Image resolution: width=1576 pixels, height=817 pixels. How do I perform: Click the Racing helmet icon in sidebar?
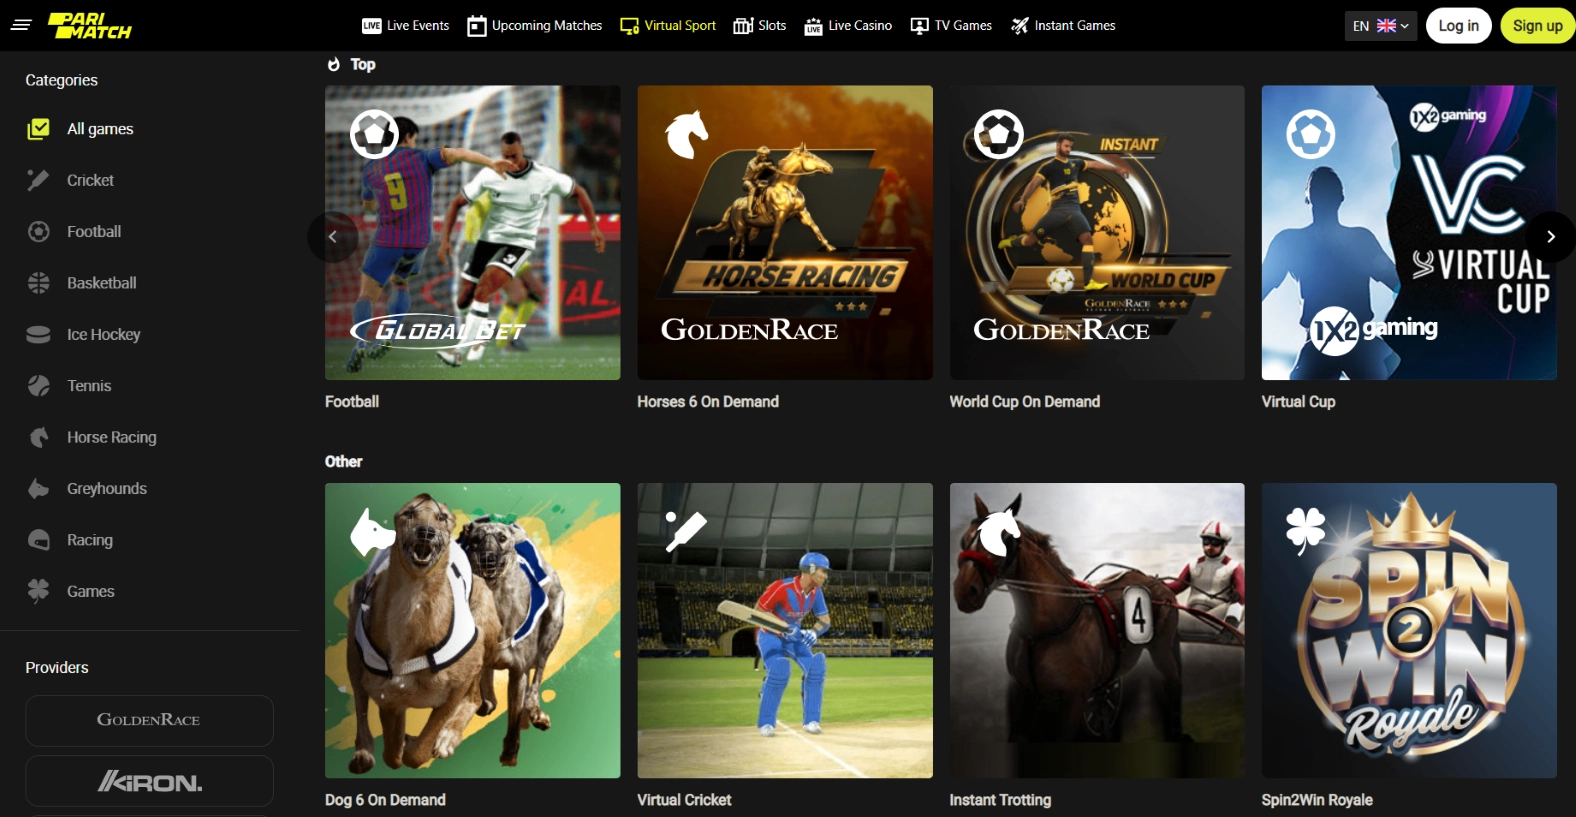(x=38, y=540)
